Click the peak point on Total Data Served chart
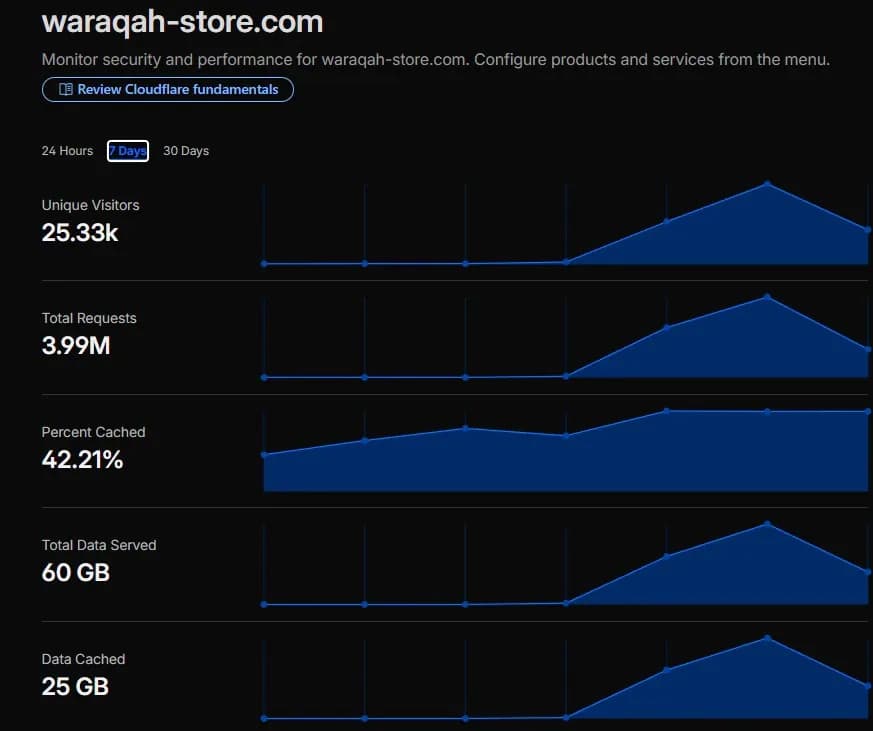The width and height of the screenshot is (873, 731). coord(767,524)
